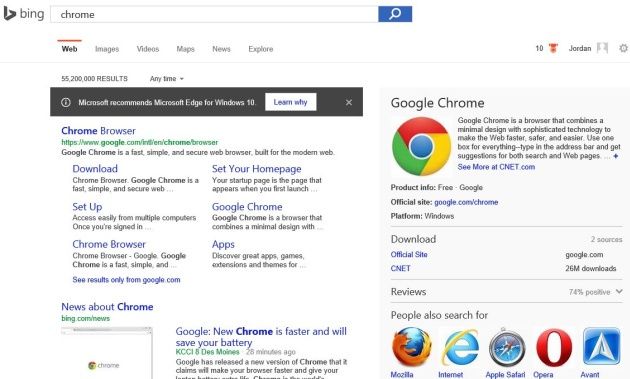Click the Google Chrome panel title
630x379 pixels.
pyautogui.click(x=438, y=103)
